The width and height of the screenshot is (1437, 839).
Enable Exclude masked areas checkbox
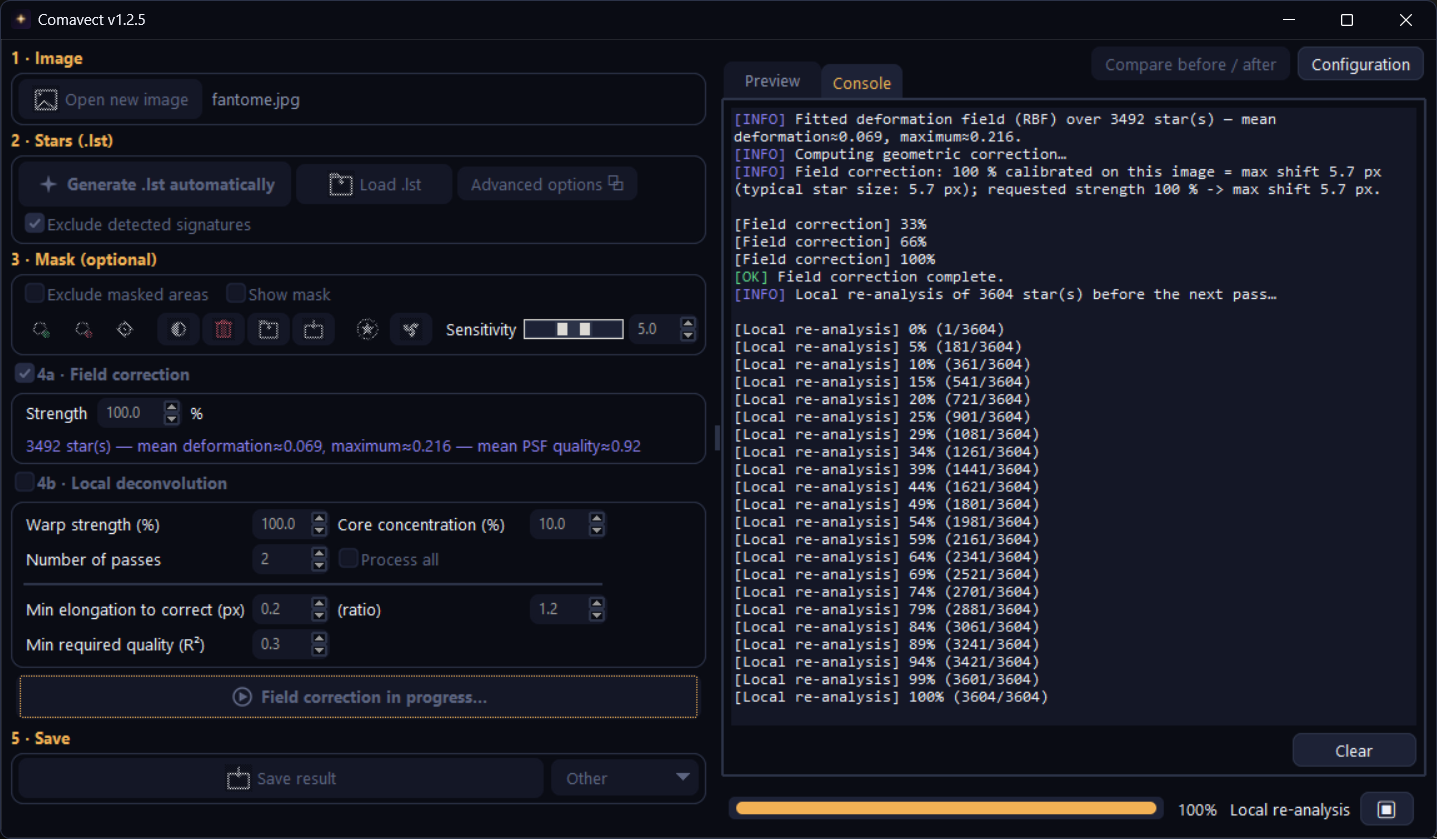click(x=35, y=294)
